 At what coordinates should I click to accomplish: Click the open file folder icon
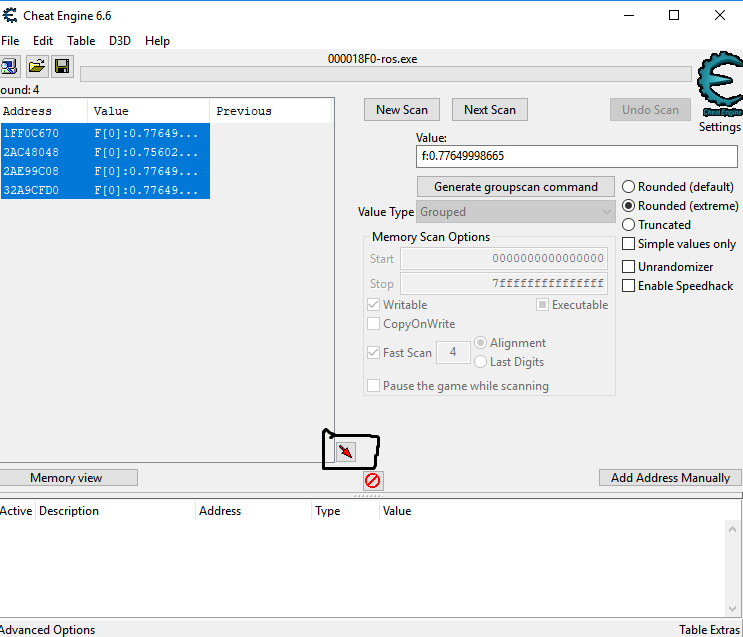36,66
